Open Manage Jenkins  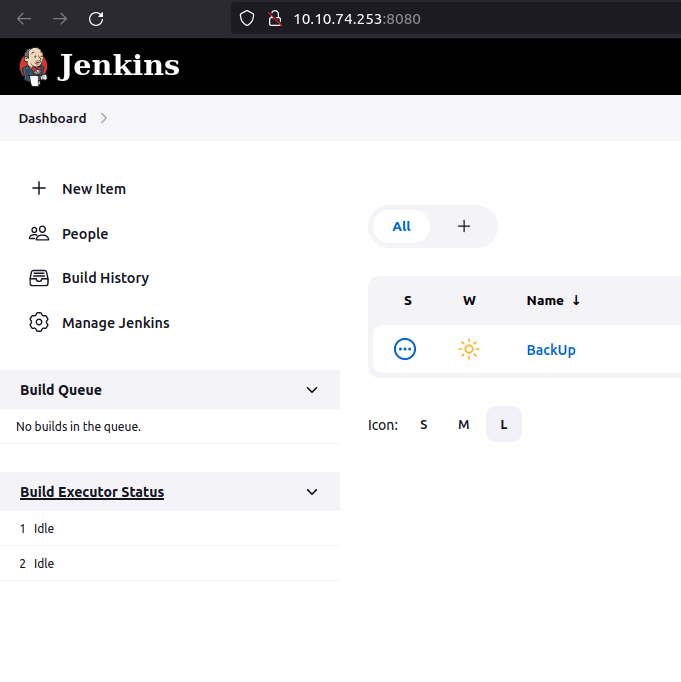click(116, 323)
